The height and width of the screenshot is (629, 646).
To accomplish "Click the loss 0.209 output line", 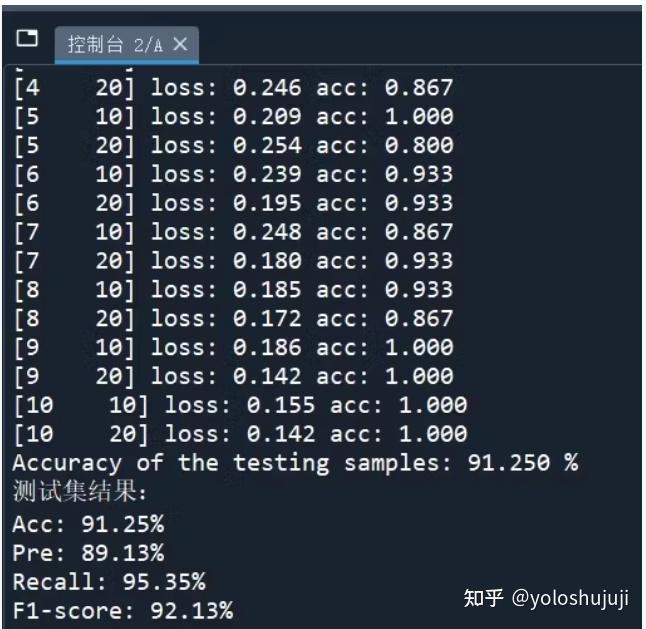I will click(233, 117).
